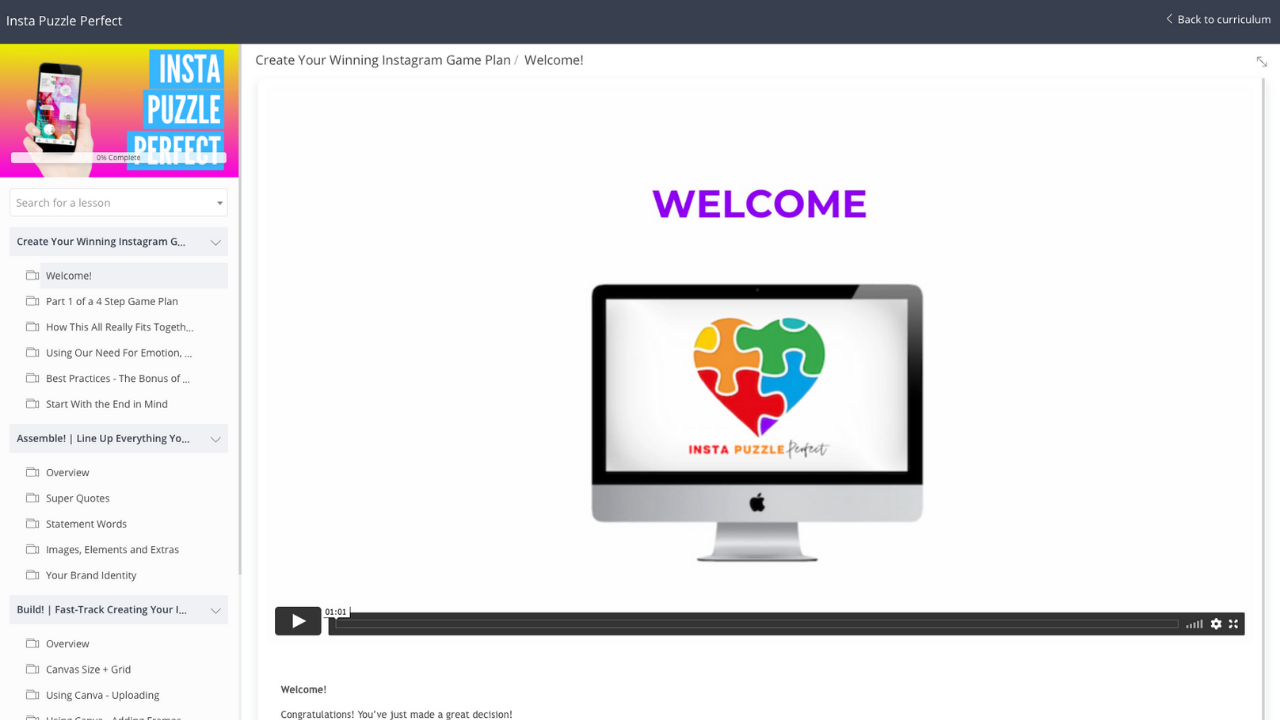Click the WELCOME heading
This screenshot has width=1280, height=720.
click(759, 204)
